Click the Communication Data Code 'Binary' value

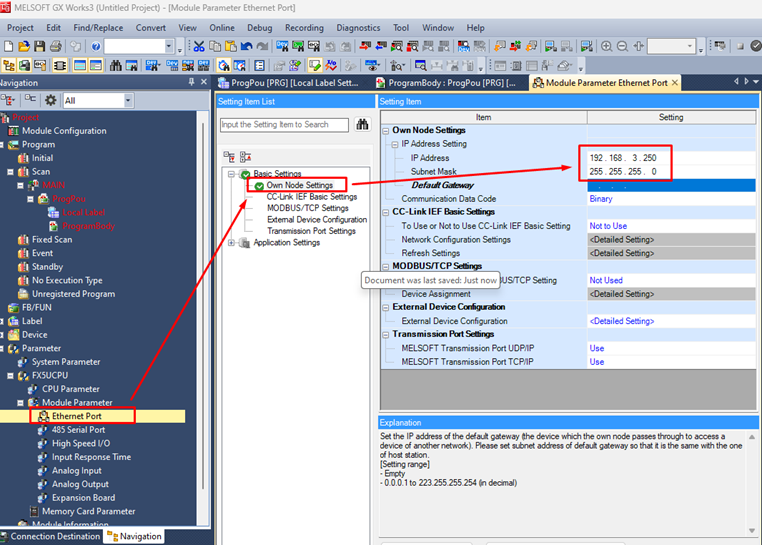coord(601,199)
